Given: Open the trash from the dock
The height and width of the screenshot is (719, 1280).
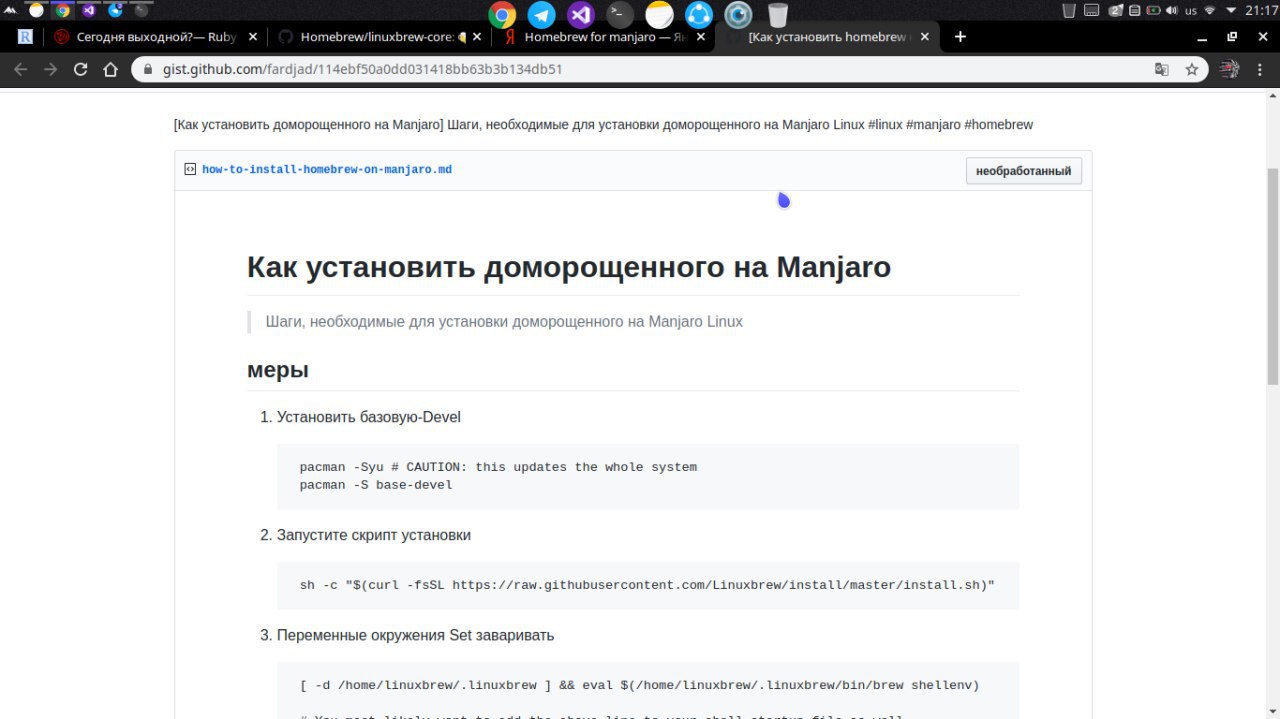Looking at the screenshot, I should (x=777, y=14).
